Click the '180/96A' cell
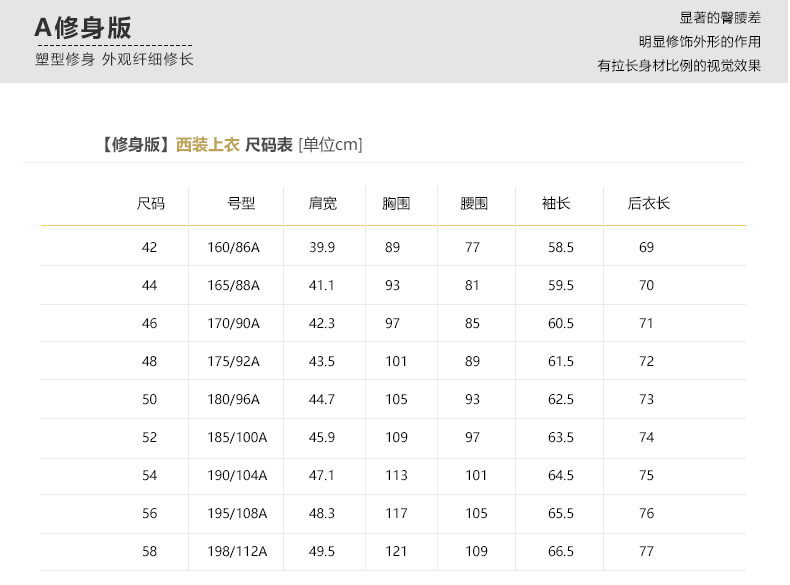 (234, 400)
